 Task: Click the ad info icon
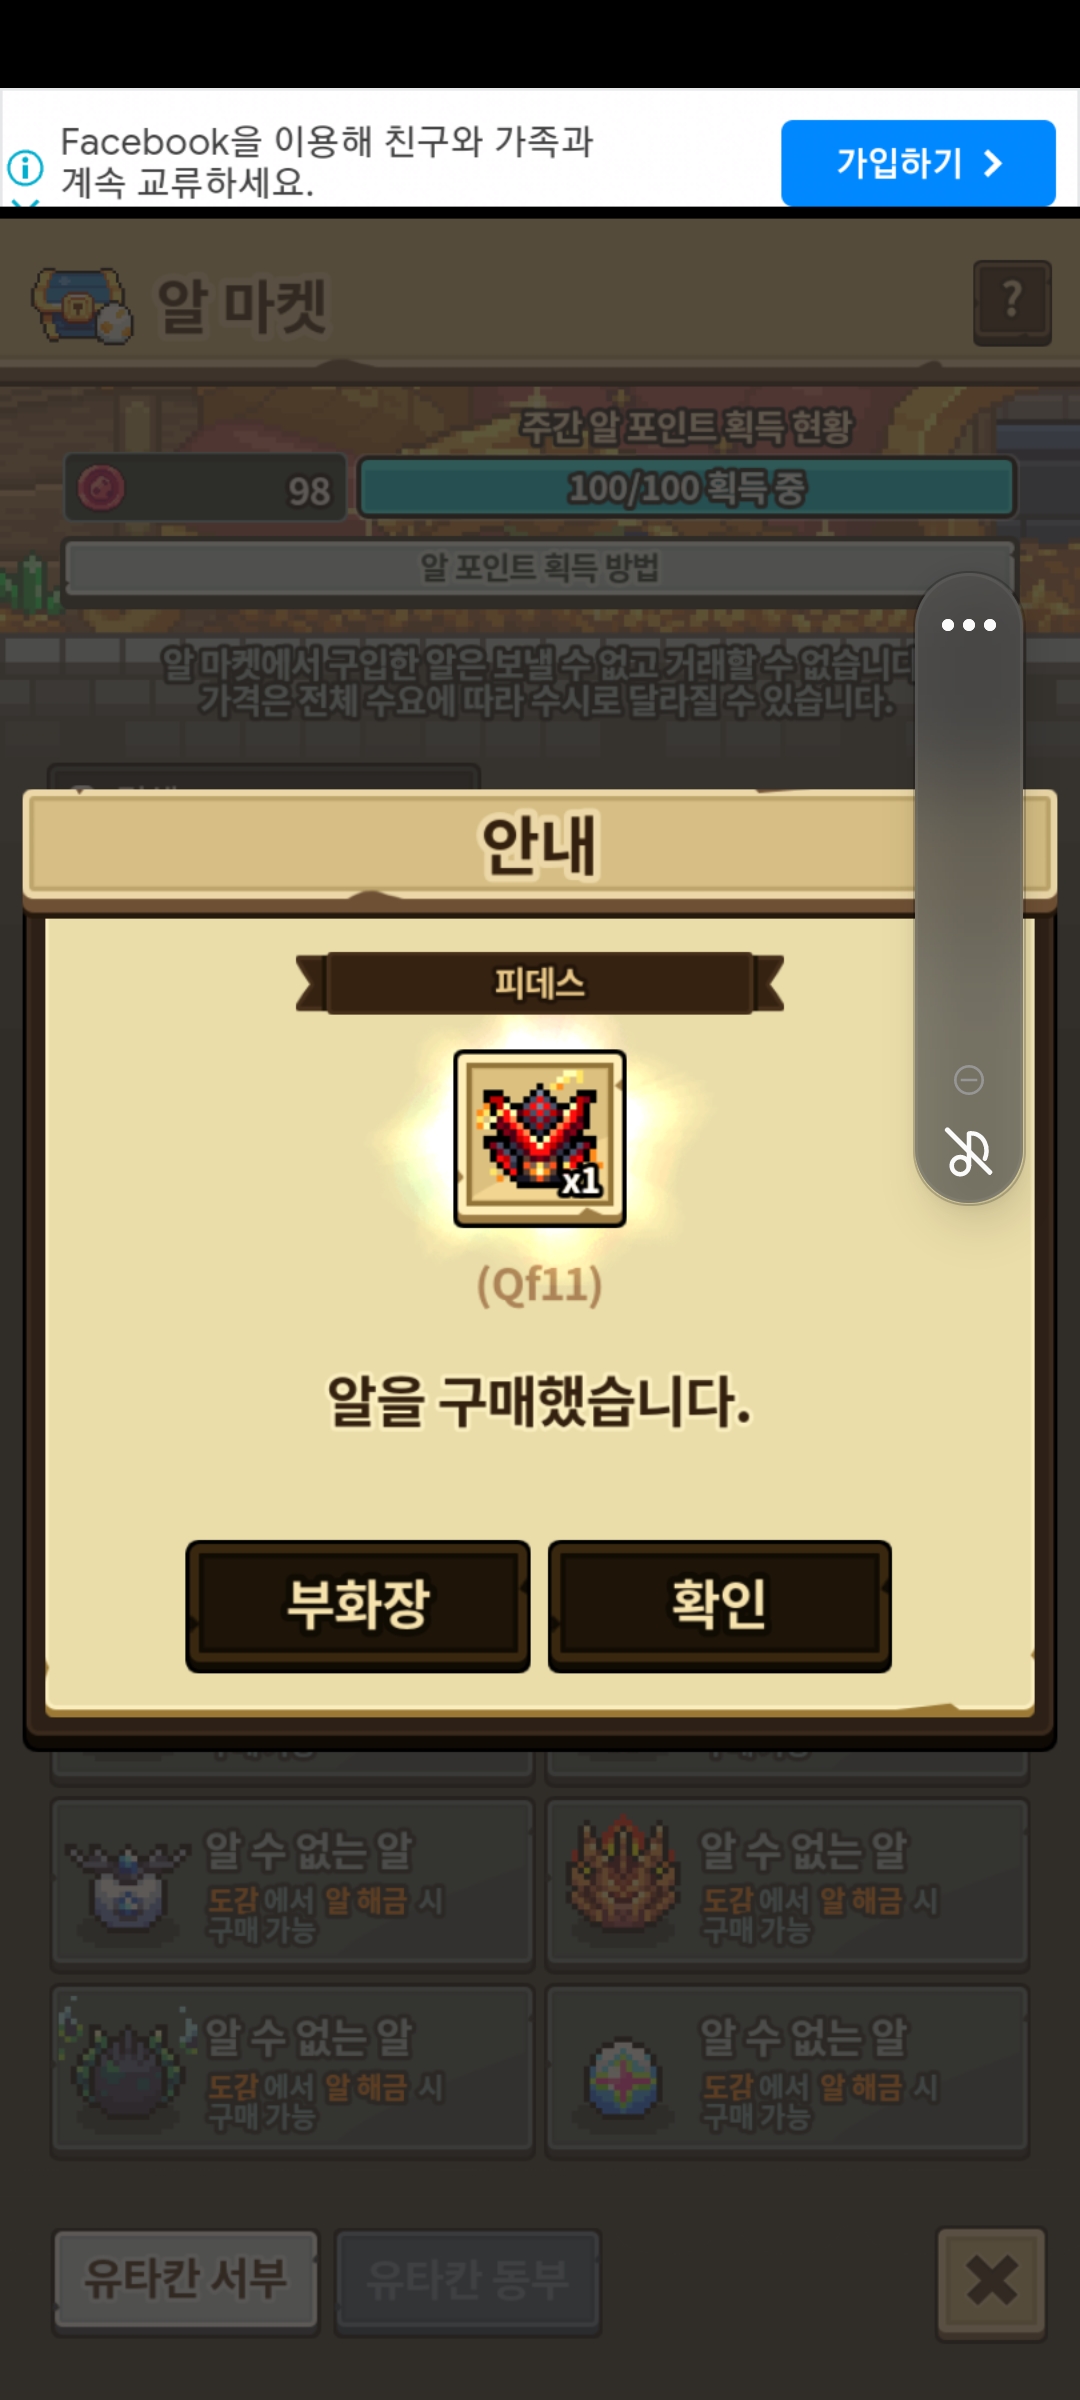pos(25,167)
